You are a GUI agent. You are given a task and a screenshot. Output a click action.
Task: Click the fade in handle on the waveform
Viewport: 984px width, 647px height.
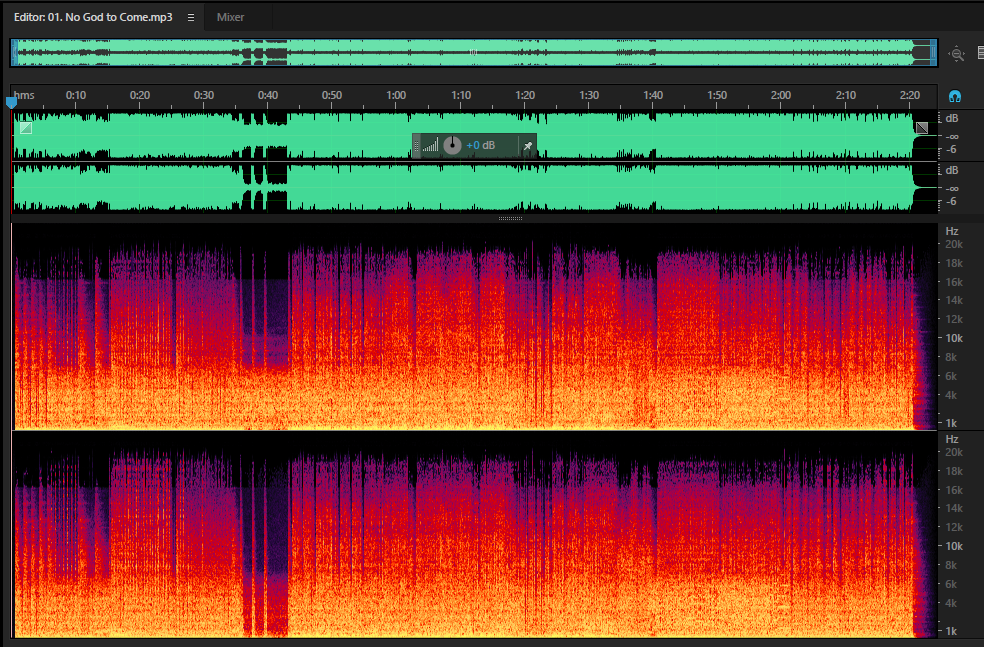tap(26, 128)
